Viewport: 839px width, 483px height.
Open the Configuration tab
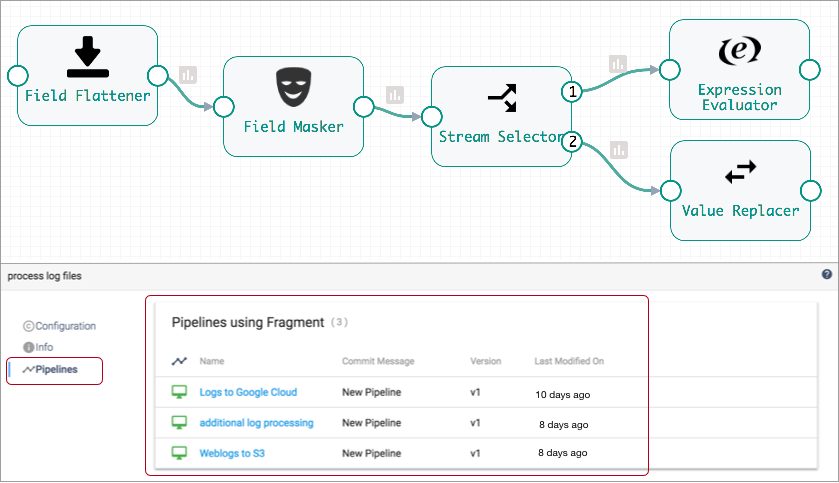point(60,326)
